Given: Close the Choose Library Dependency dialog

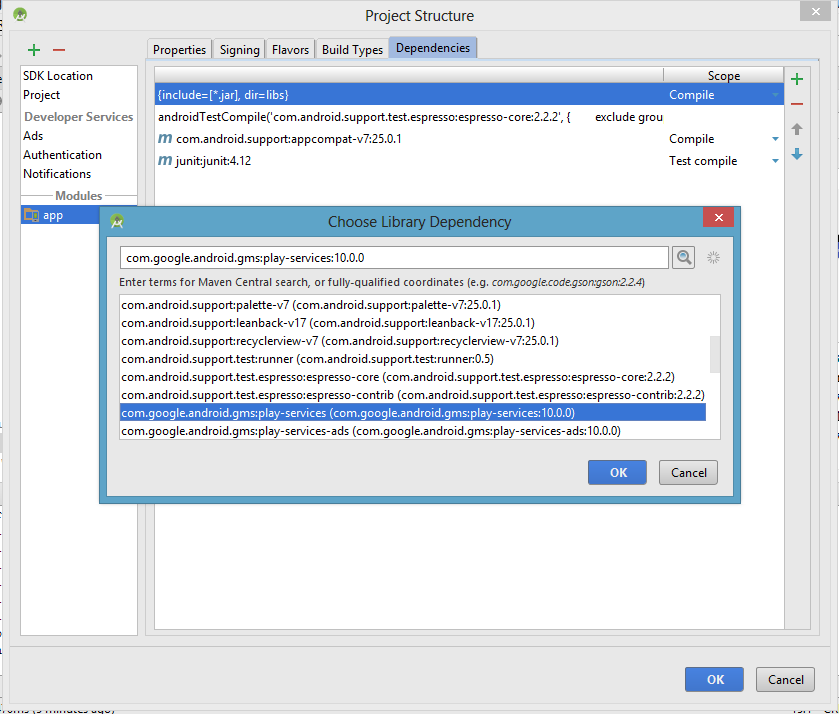Looking at the screenshot, I should coord(719,217).
